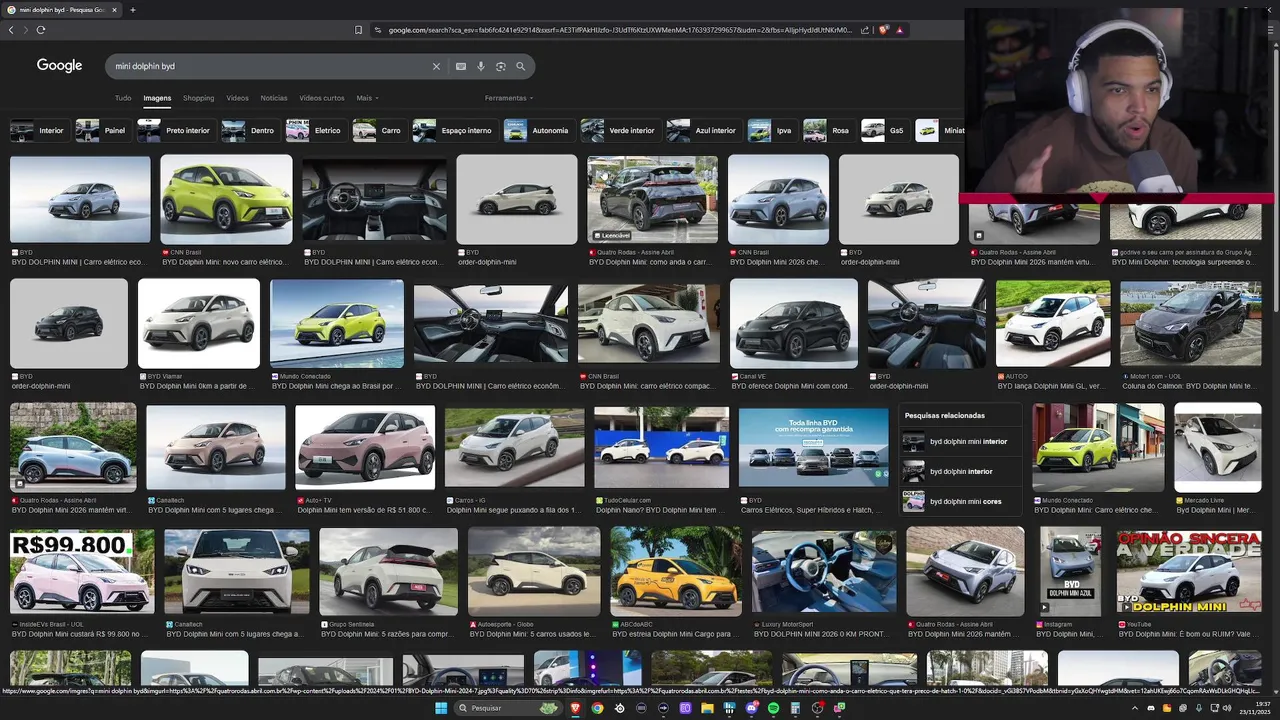Open the on-screen keyboard input tool
1280x720 pixels.
coord(461,66)
